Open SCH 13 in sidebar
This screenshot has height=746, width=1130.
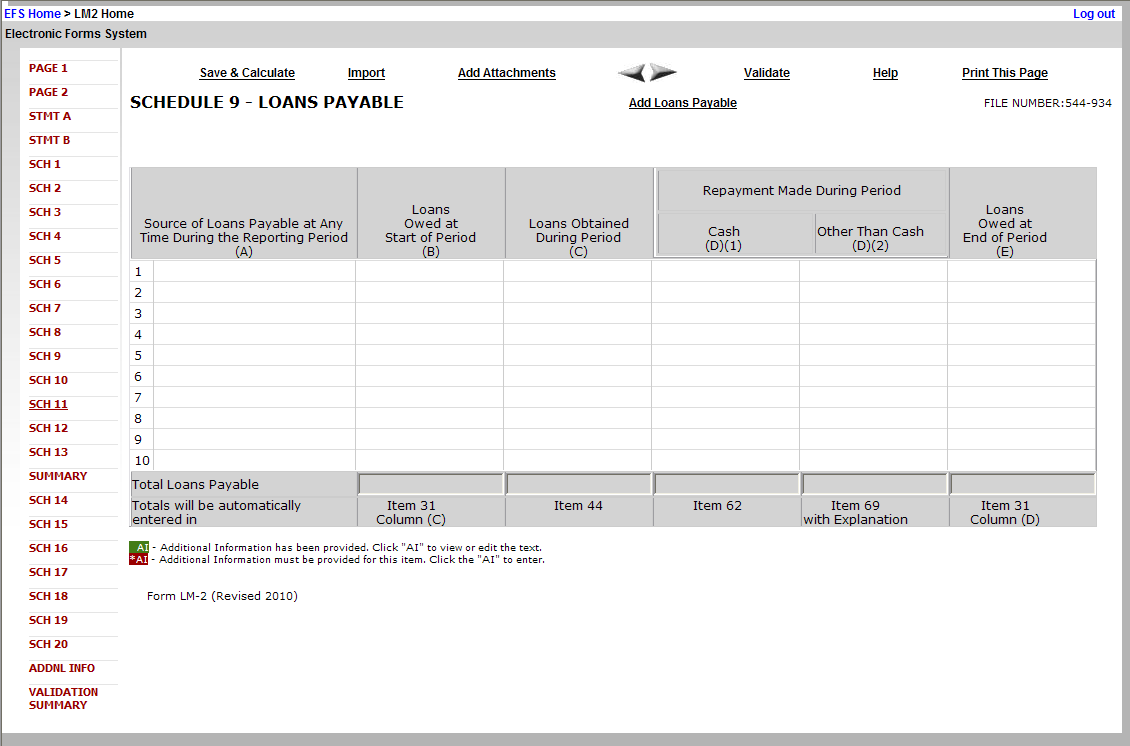tap(48, 452)
